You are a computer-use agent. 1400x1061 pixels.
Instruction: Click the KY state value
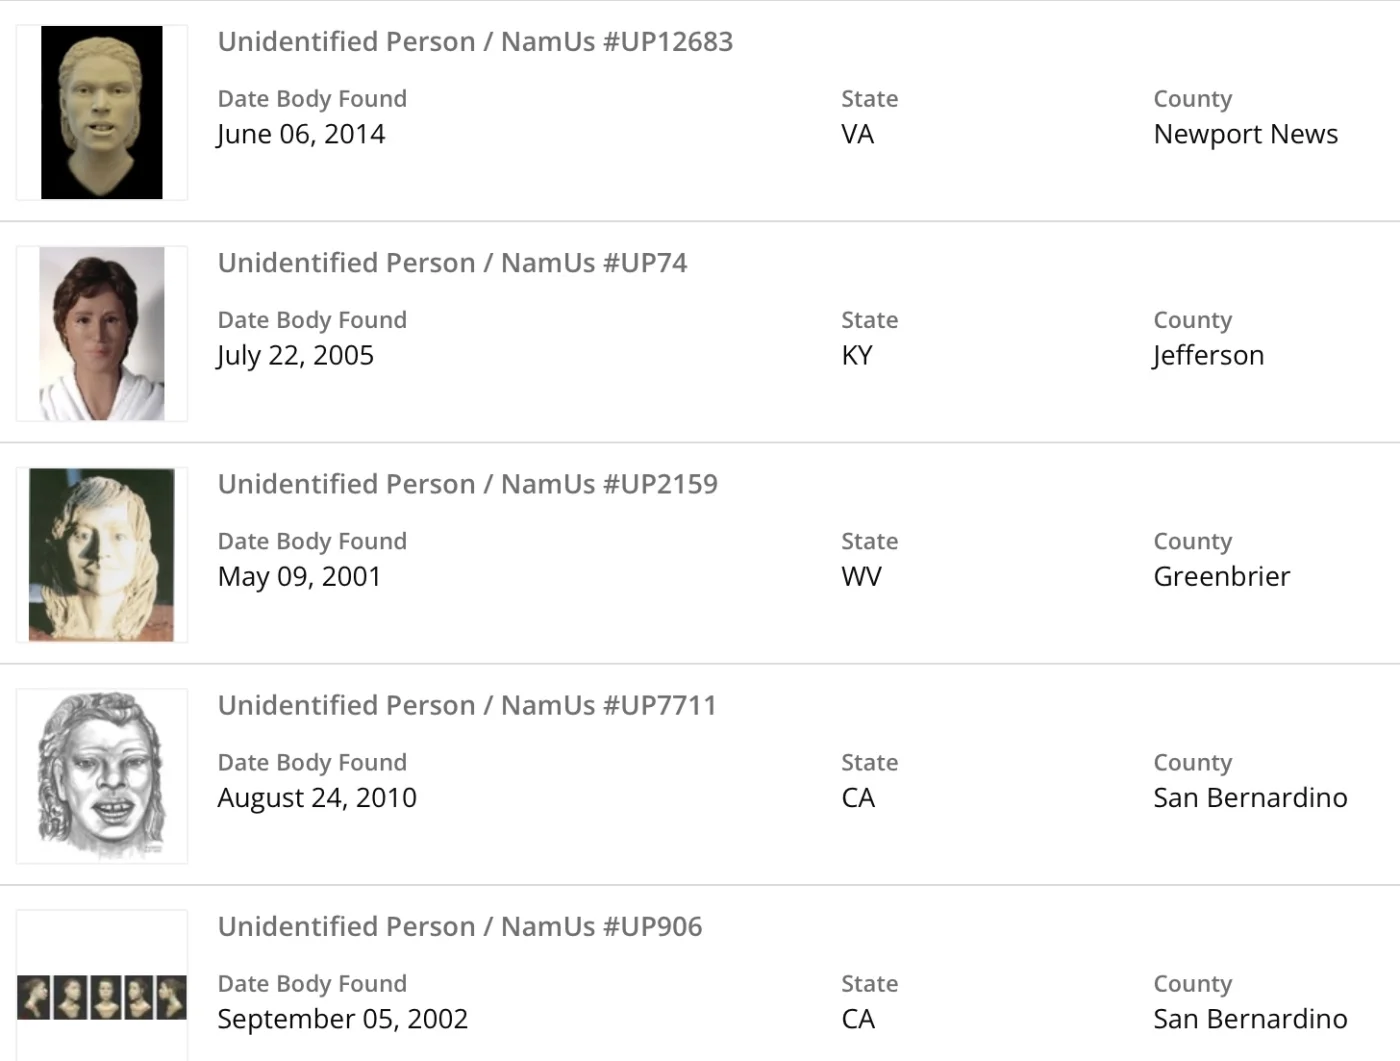click(x=857, y=355)
